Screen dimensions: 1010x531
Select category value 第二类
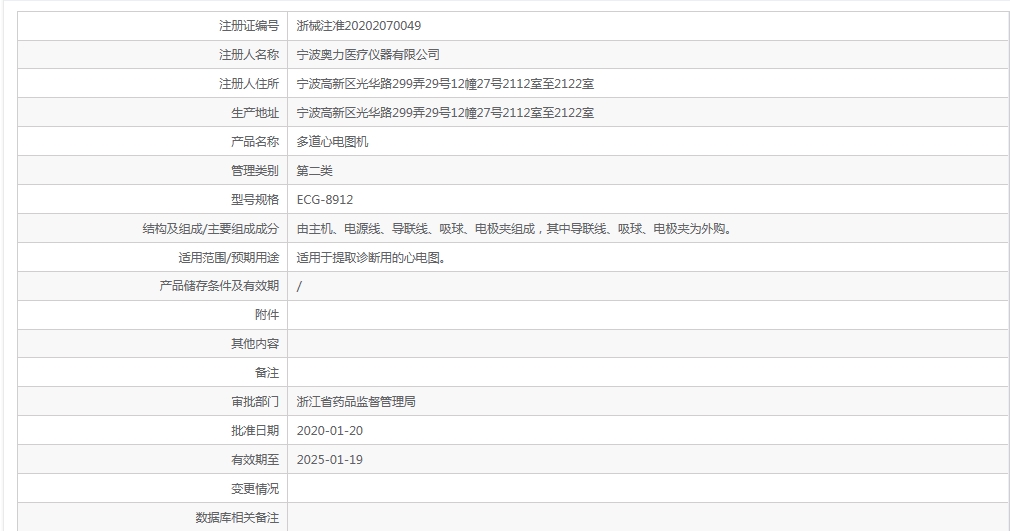(x=314, y=171)
